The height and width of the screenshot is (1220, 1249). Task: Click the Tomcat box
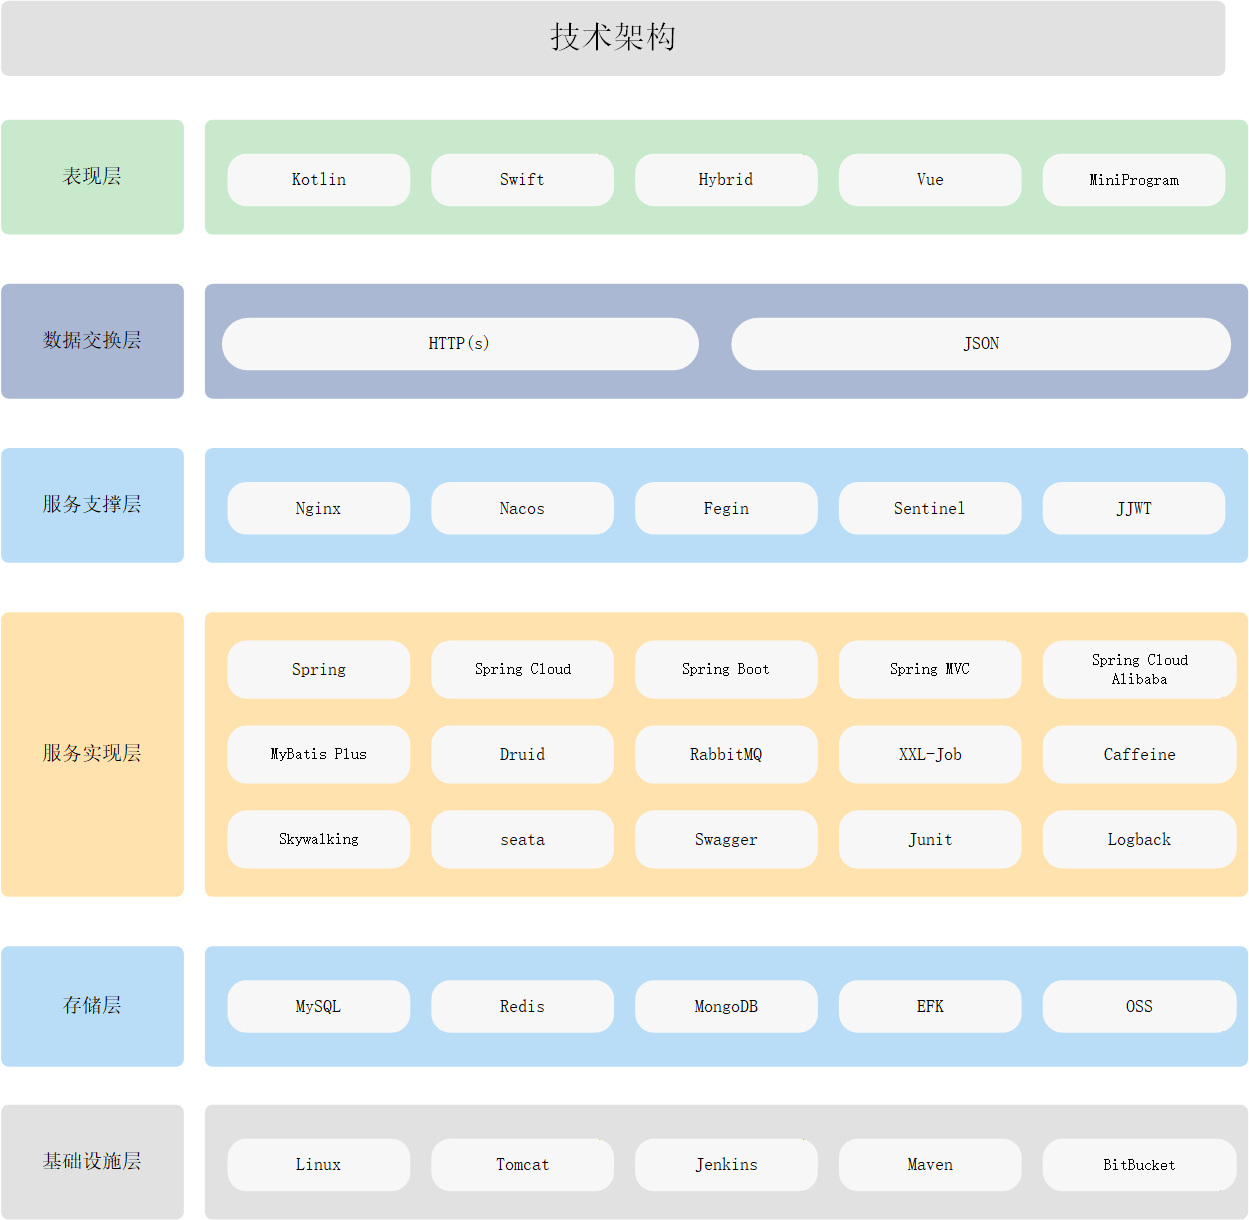click(522, 1165)
